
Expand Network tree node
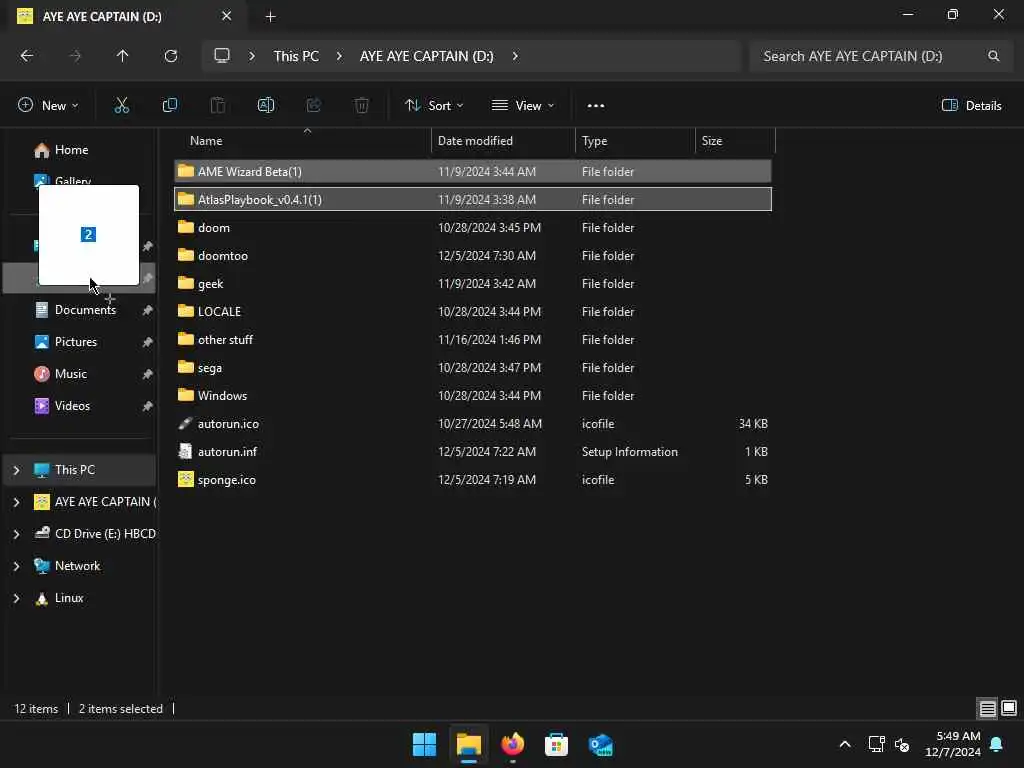(x=16, y=566)
